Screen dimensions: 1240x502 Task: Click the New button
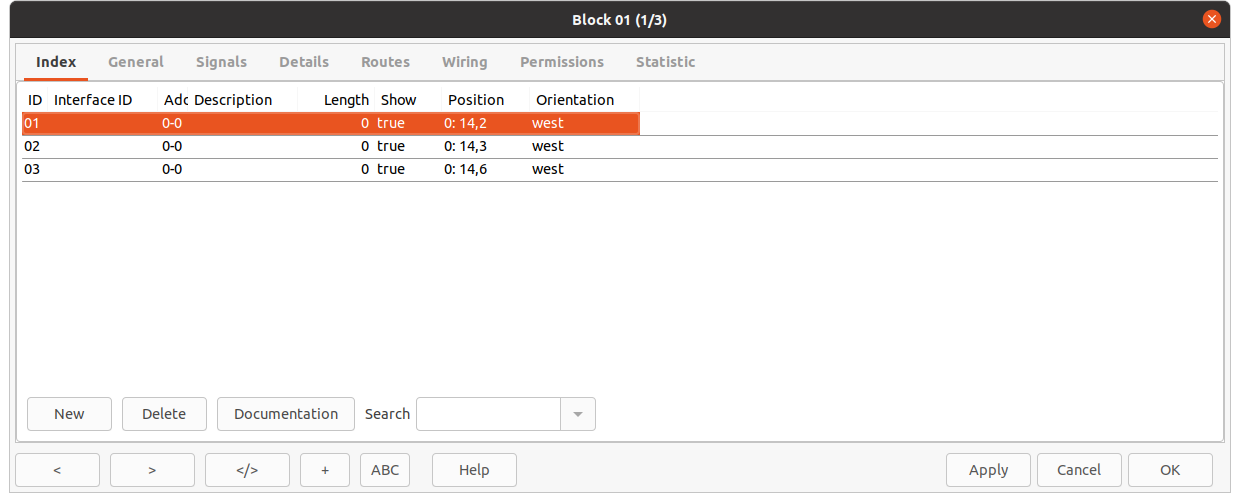[x=69, y=414]
